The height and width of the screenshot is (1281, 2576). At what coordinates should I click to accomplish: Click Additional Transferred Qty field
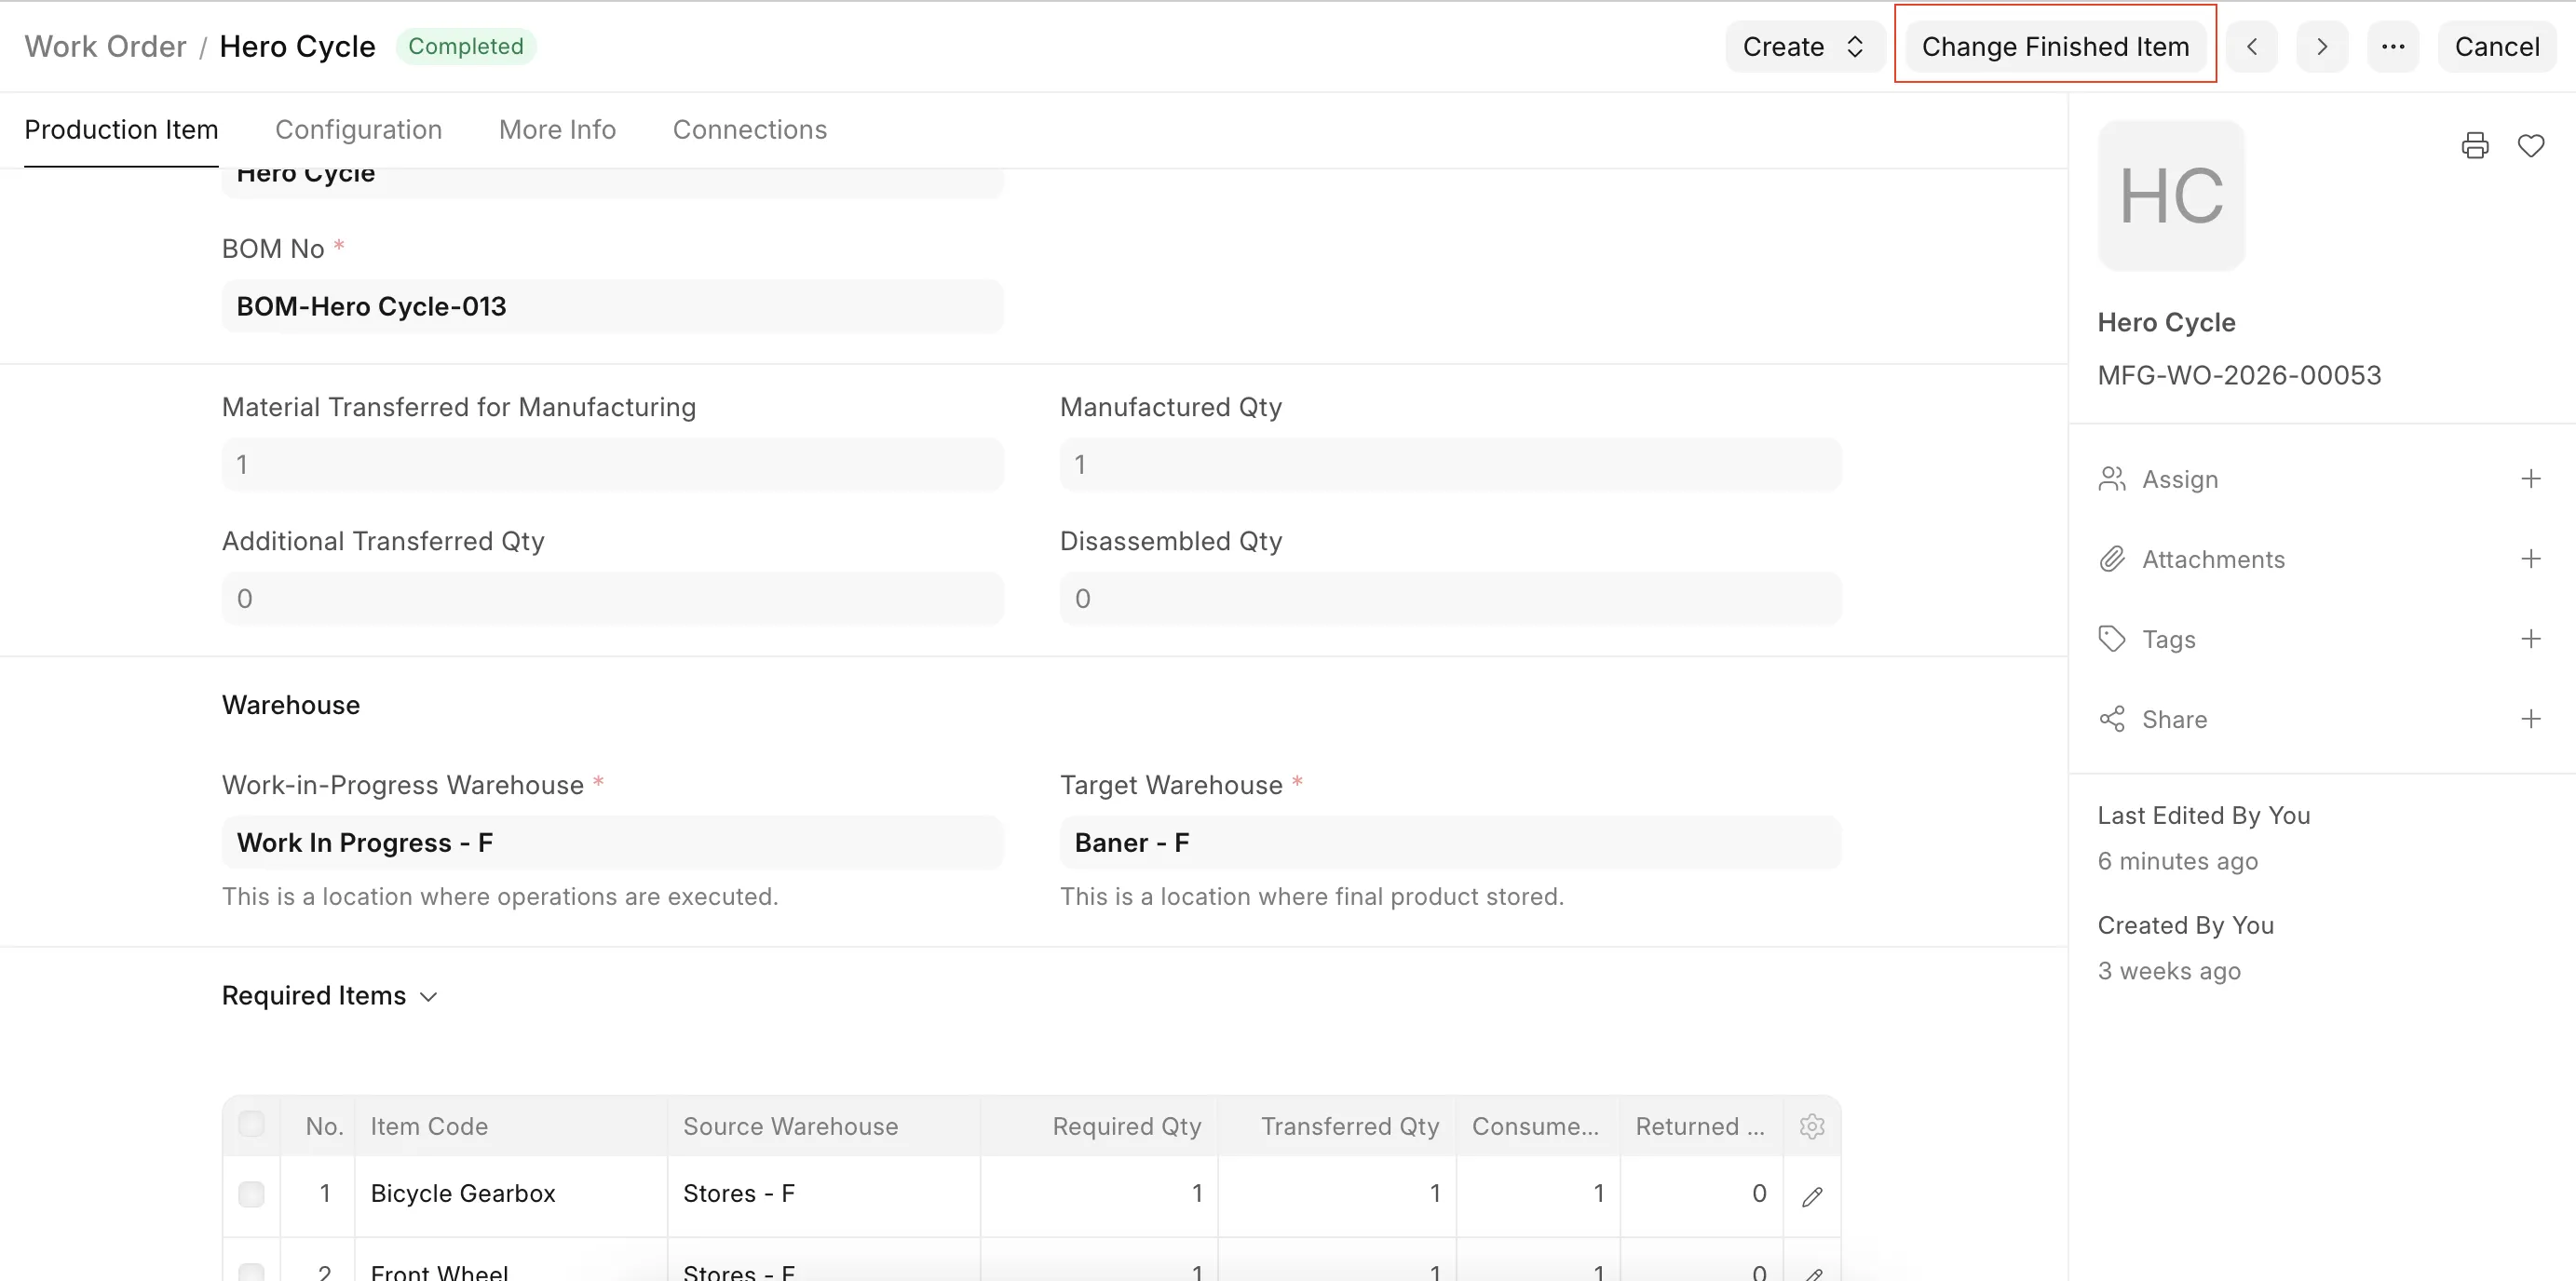click(612, 599)
